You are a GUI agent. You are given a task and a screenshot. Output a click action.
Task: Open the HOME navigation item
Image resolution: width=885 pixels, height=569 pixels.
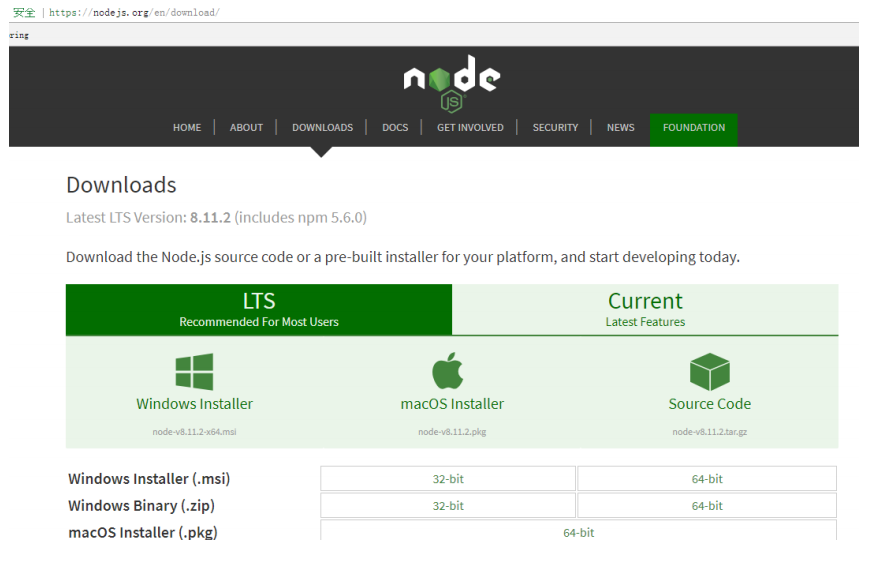pos(187,128)
